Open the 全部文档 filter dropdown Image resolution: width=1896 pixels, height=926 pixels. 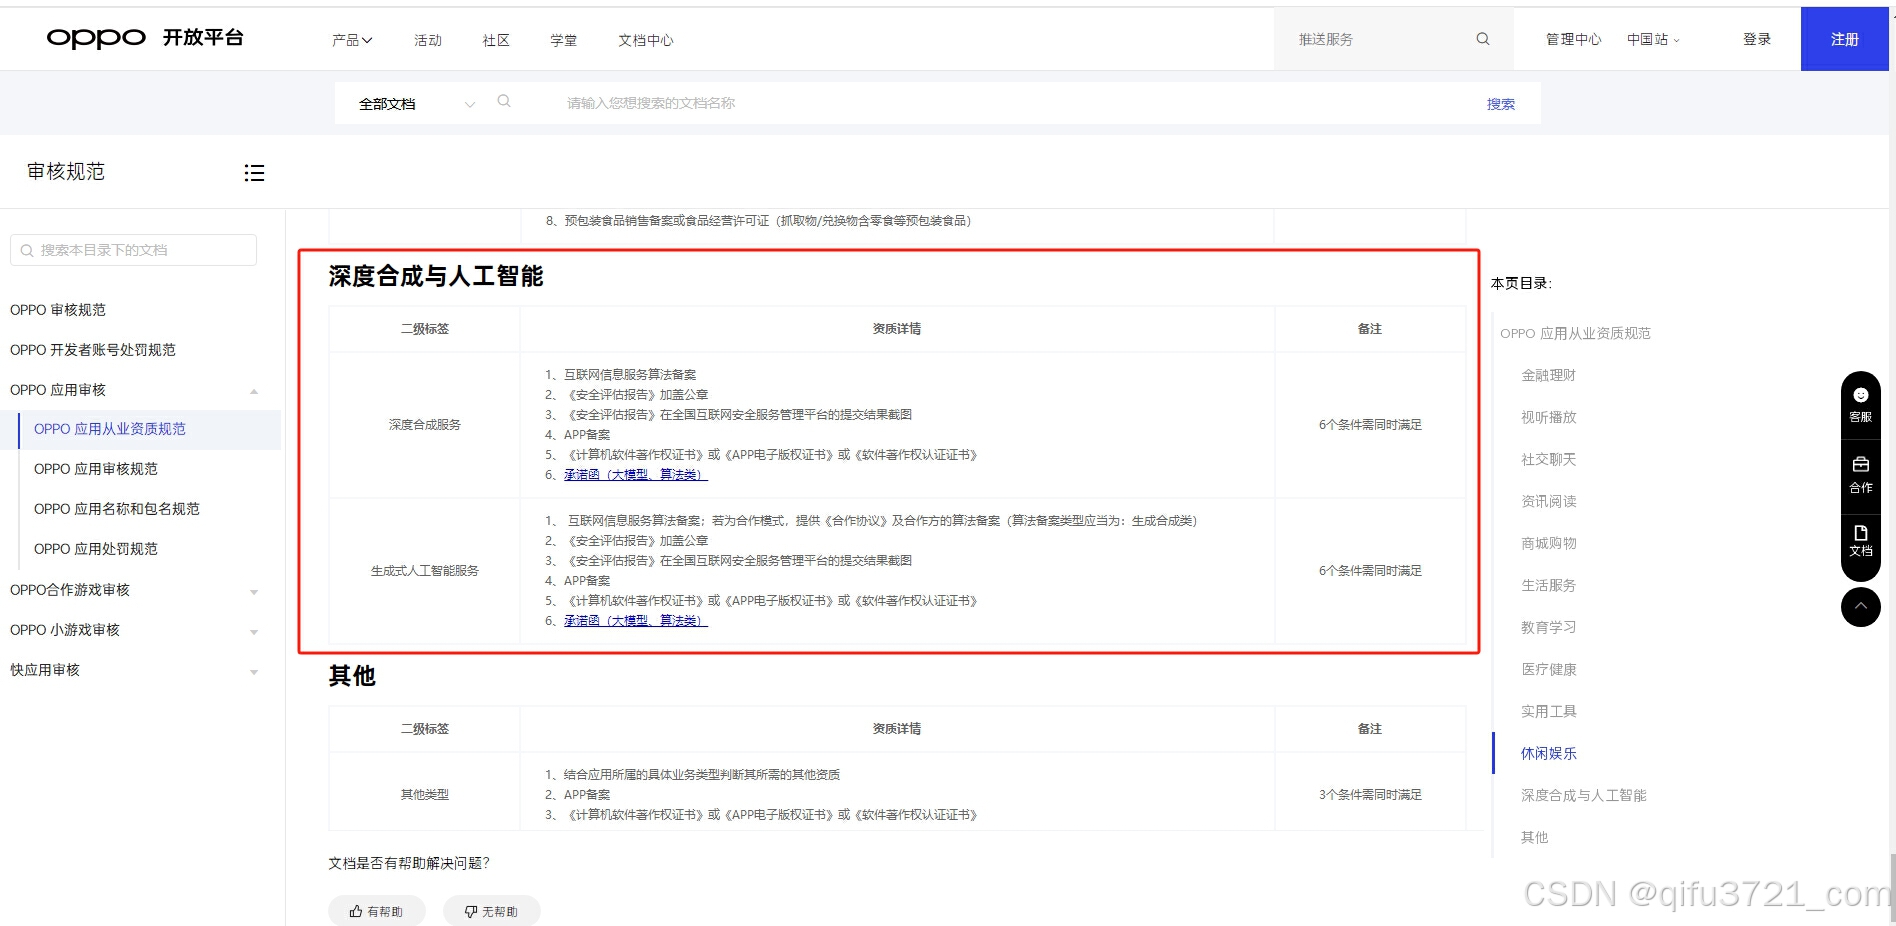tap(417, 104)
